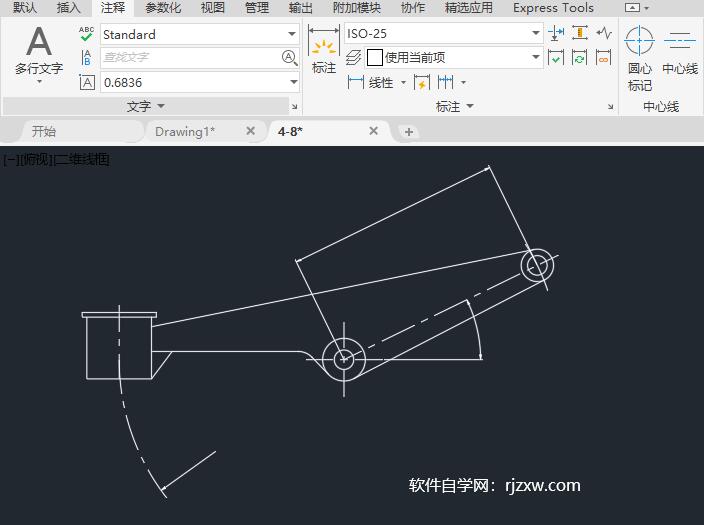The image size is (704, 525).
Task: Open the 开始 file tab
Action: tap(44, 131)
